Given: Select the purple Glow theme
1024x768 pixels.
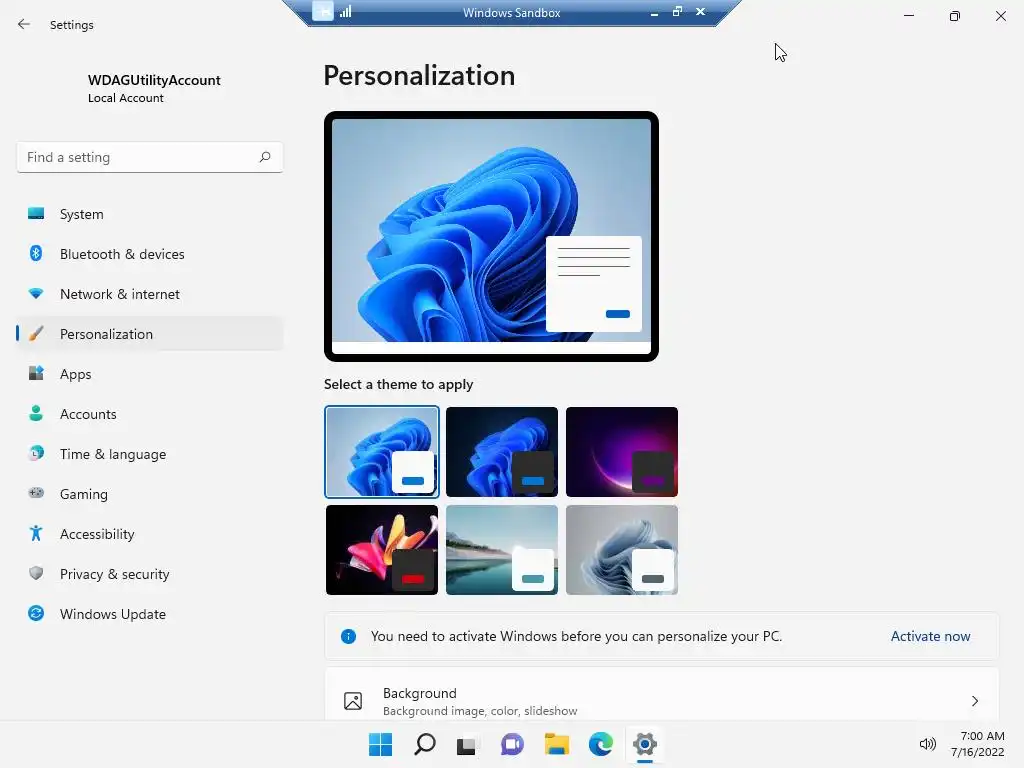Looking at the screenshot, I should [x=622, y=452].
